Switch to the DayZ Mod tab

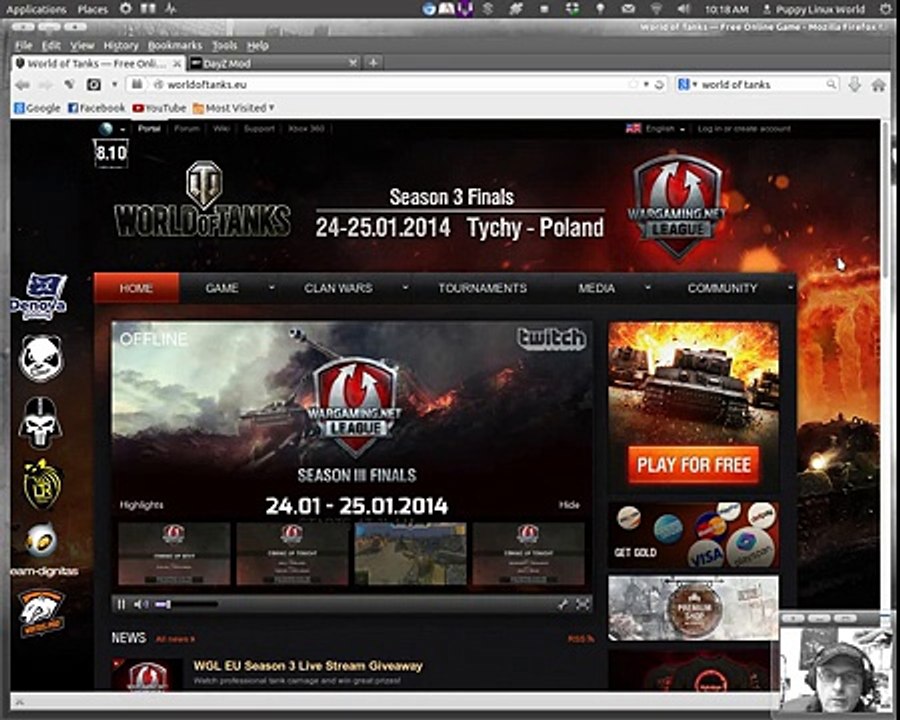pos(273,63)
